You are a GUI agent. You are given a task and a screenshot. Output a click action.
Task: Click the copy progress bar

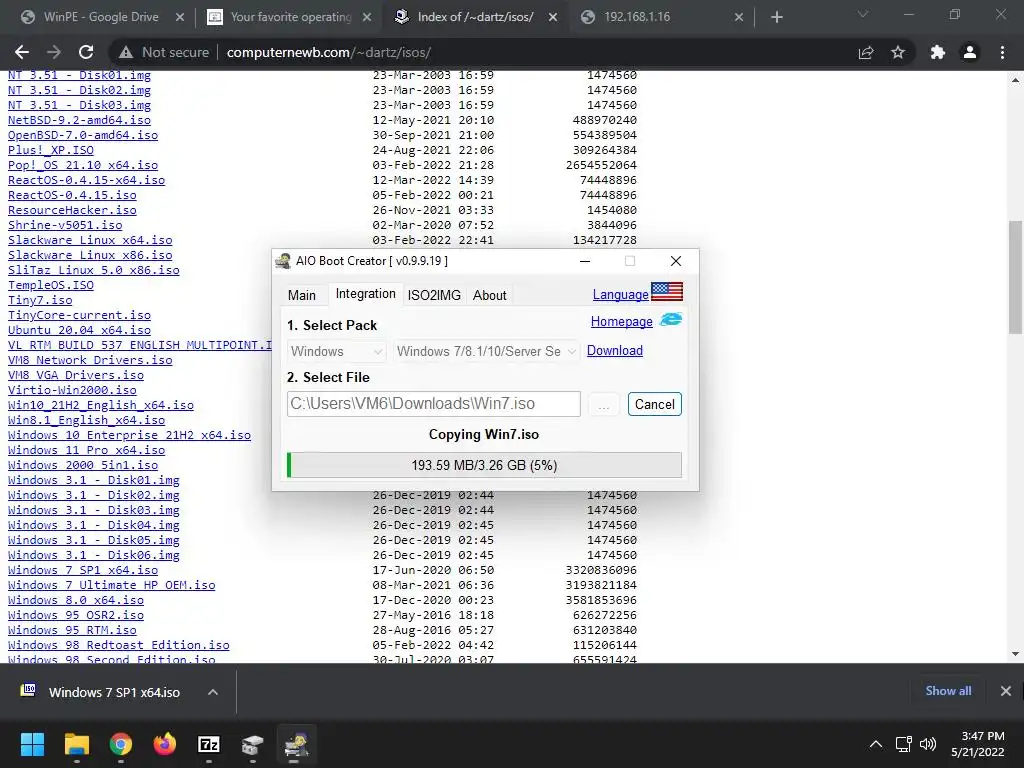click(484, 466)
